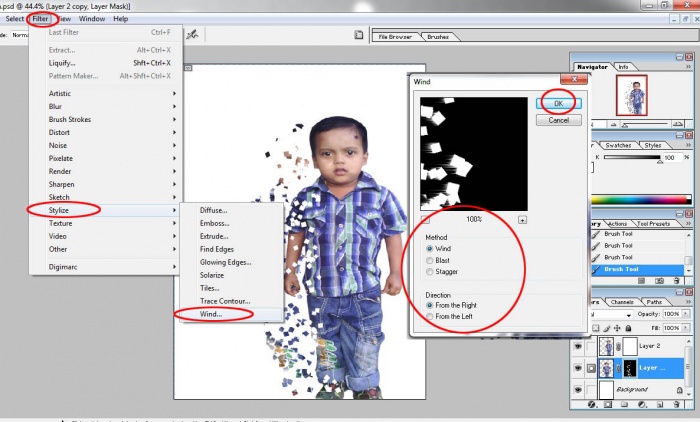
Task: Select Liquify... in the Filter menu
Action: click(x=106, y=63)
